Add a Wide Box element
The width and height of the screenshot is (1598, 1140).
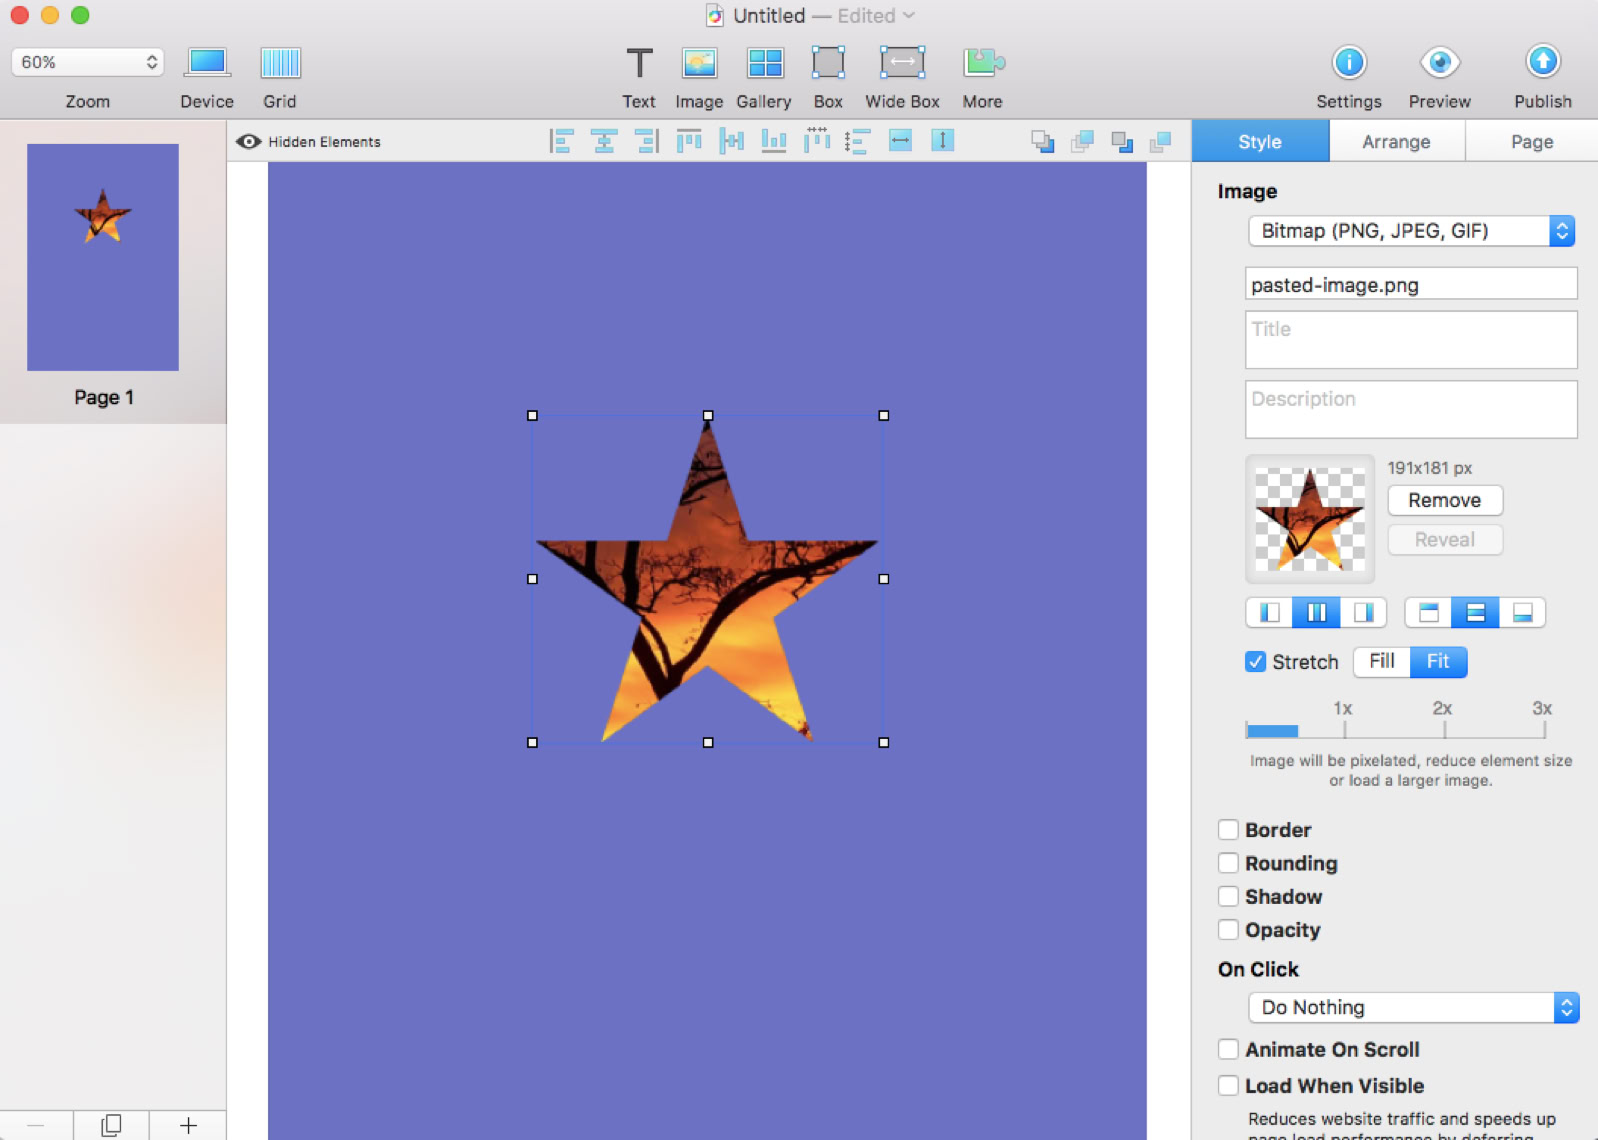(x=901, y=63)
